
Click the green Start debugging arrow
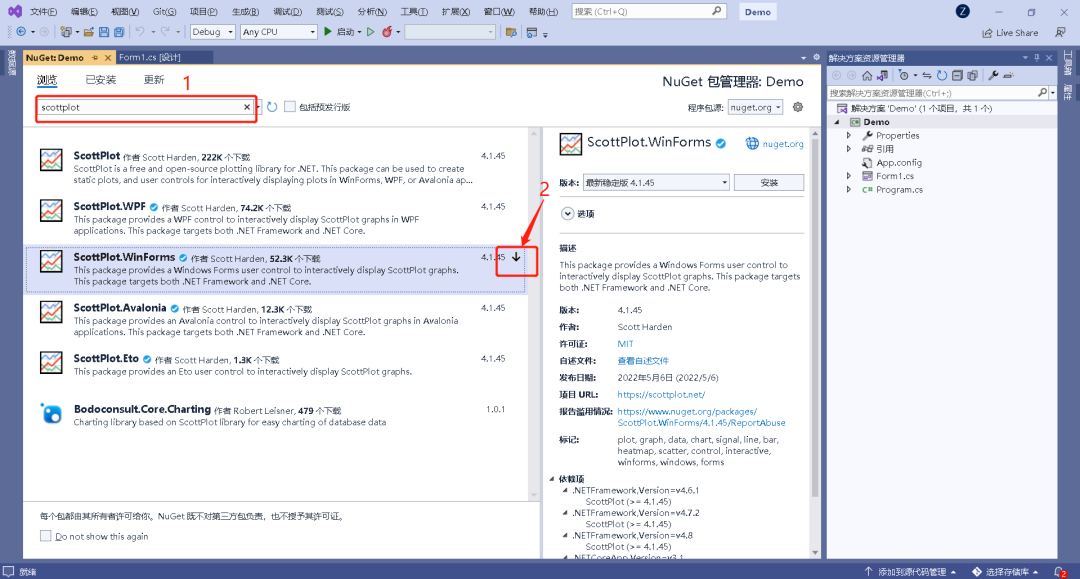328,32
